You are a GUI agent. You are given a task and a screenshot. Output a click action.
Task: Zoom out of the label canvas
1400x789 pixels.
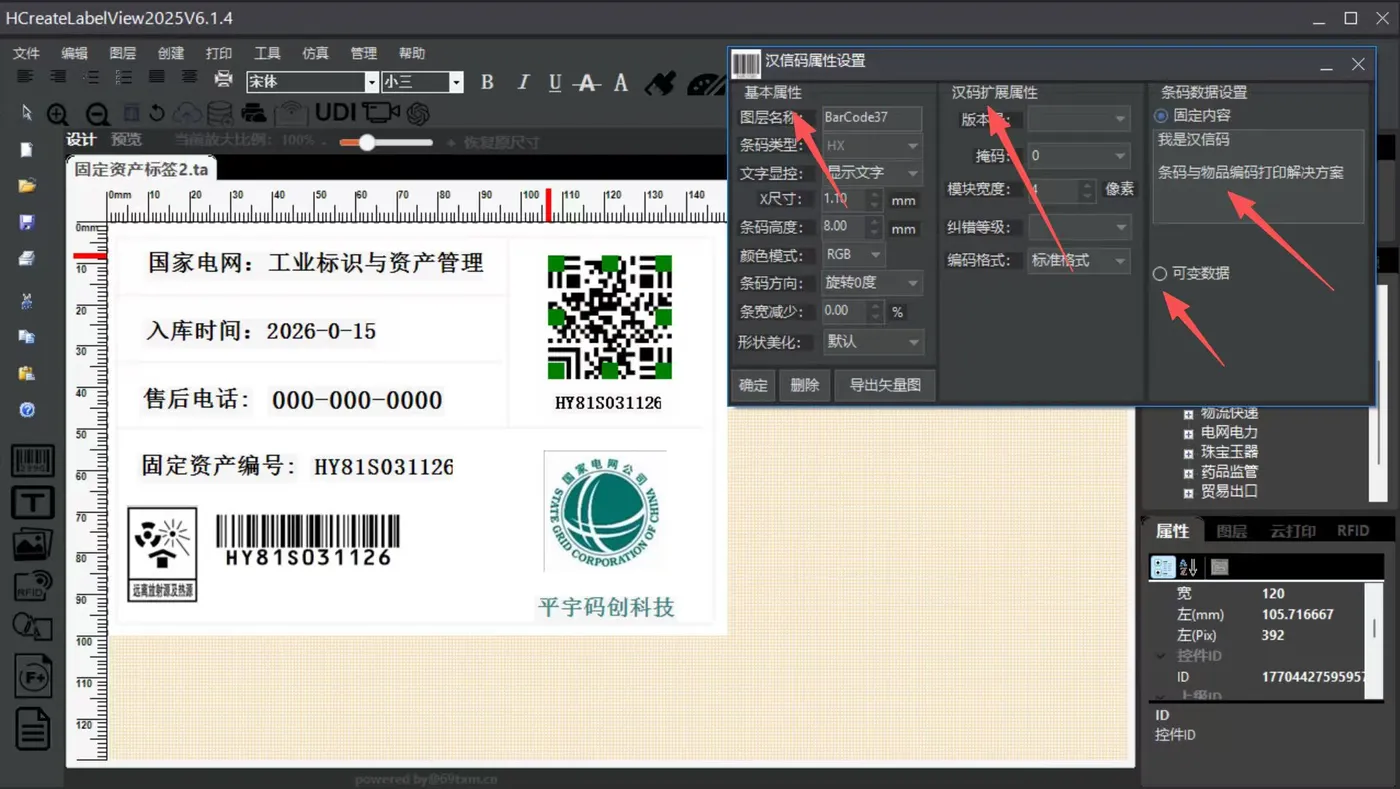click(97, 114)
